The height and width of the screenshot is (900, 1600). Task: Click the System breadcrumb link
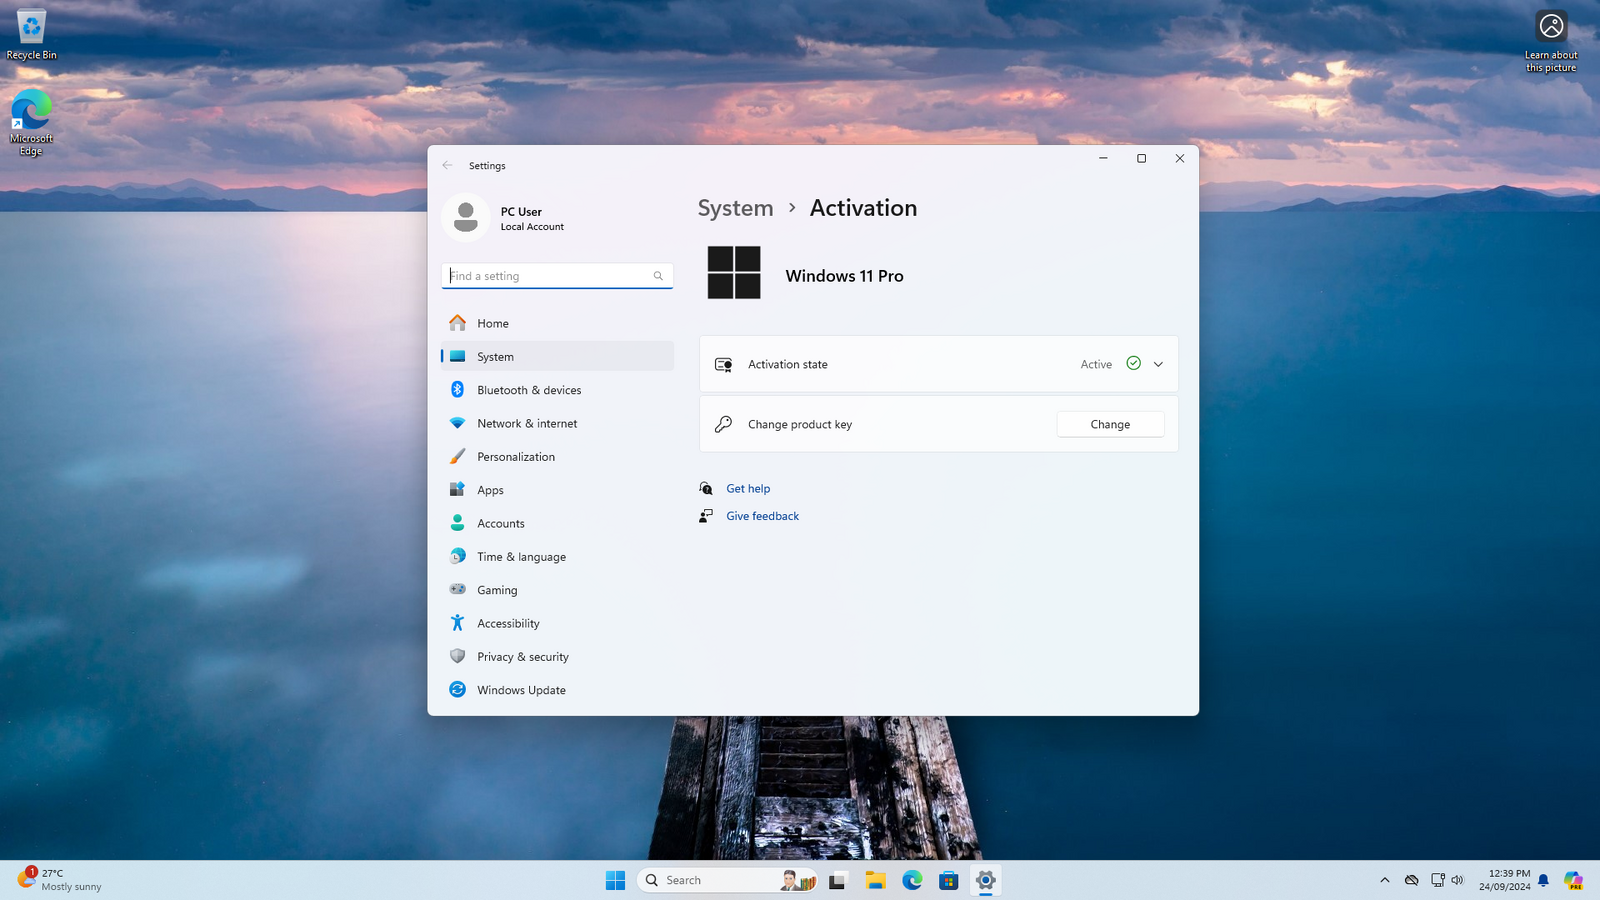click(735, 208)
